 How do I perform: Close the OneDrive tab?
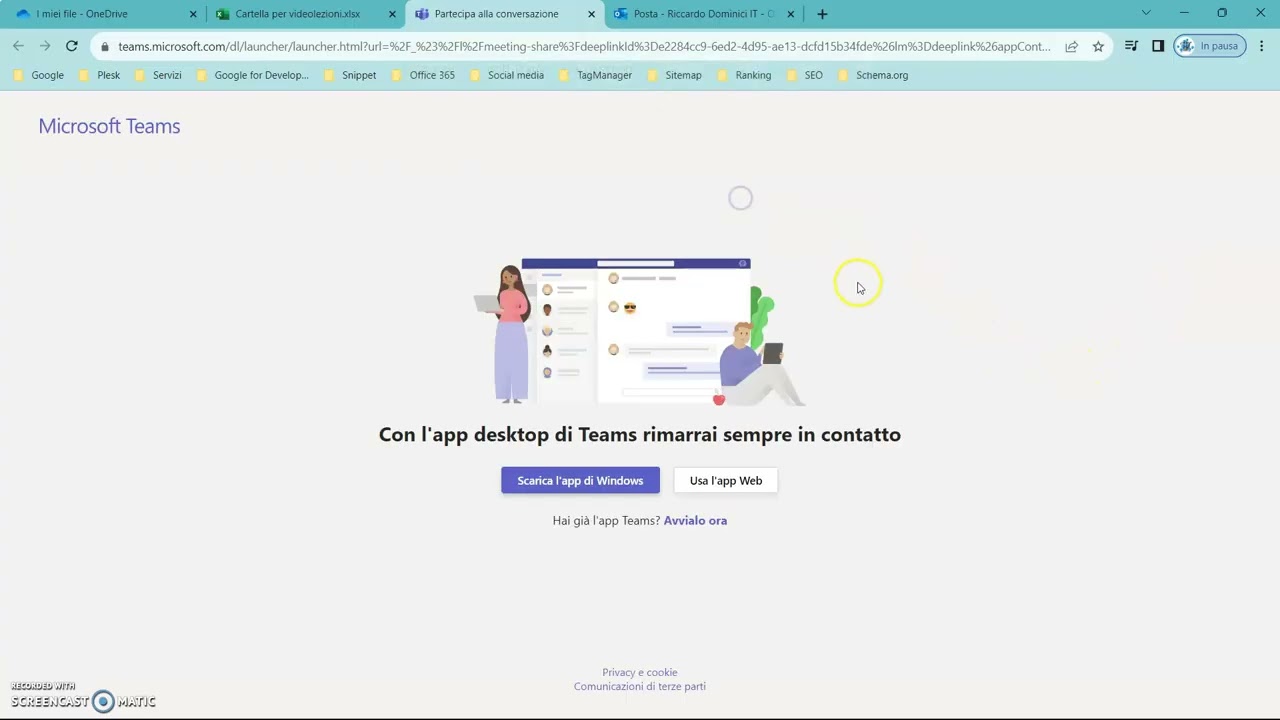click(193, 14)
